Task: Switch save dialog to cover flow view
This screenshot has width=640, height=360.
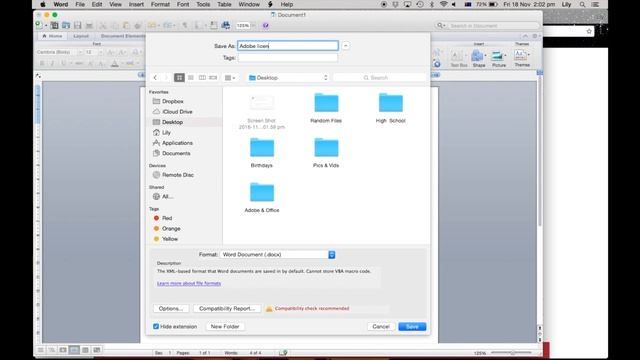Action: coord(213,78)
